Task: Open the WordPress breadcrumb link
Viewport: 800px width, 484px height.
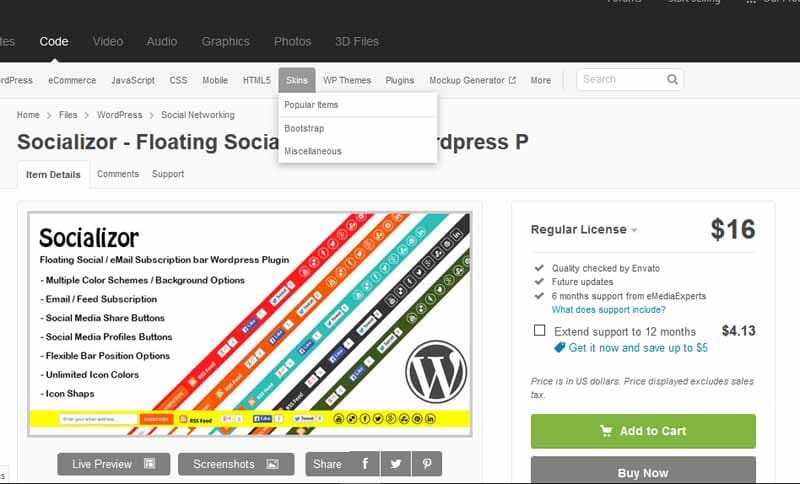Action: tap(119, 115)
